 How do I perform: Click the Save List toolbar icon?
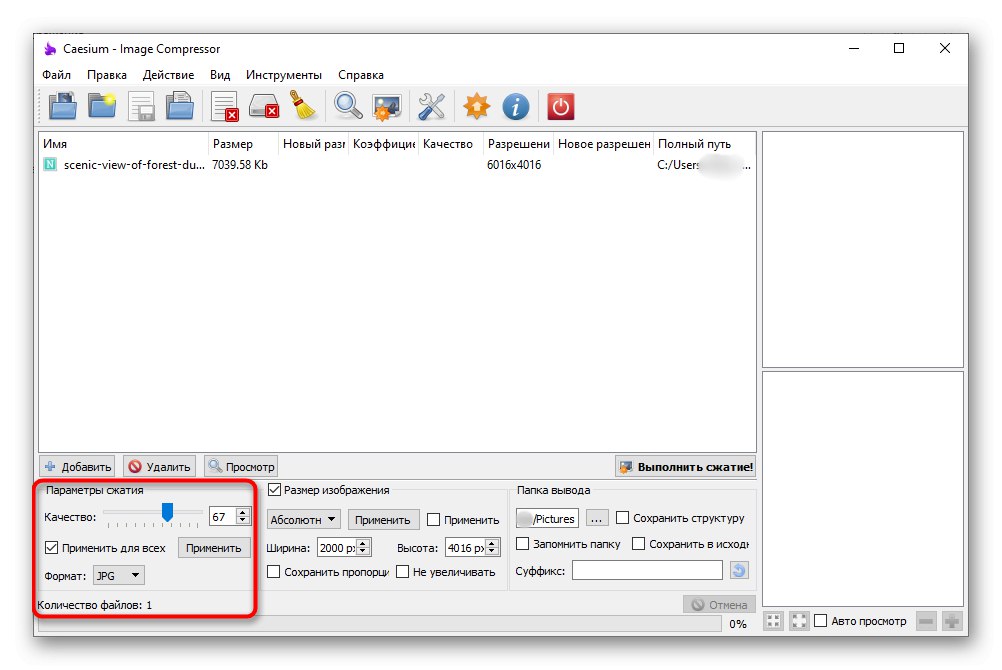pyautogui.click(x=141, y=106)
